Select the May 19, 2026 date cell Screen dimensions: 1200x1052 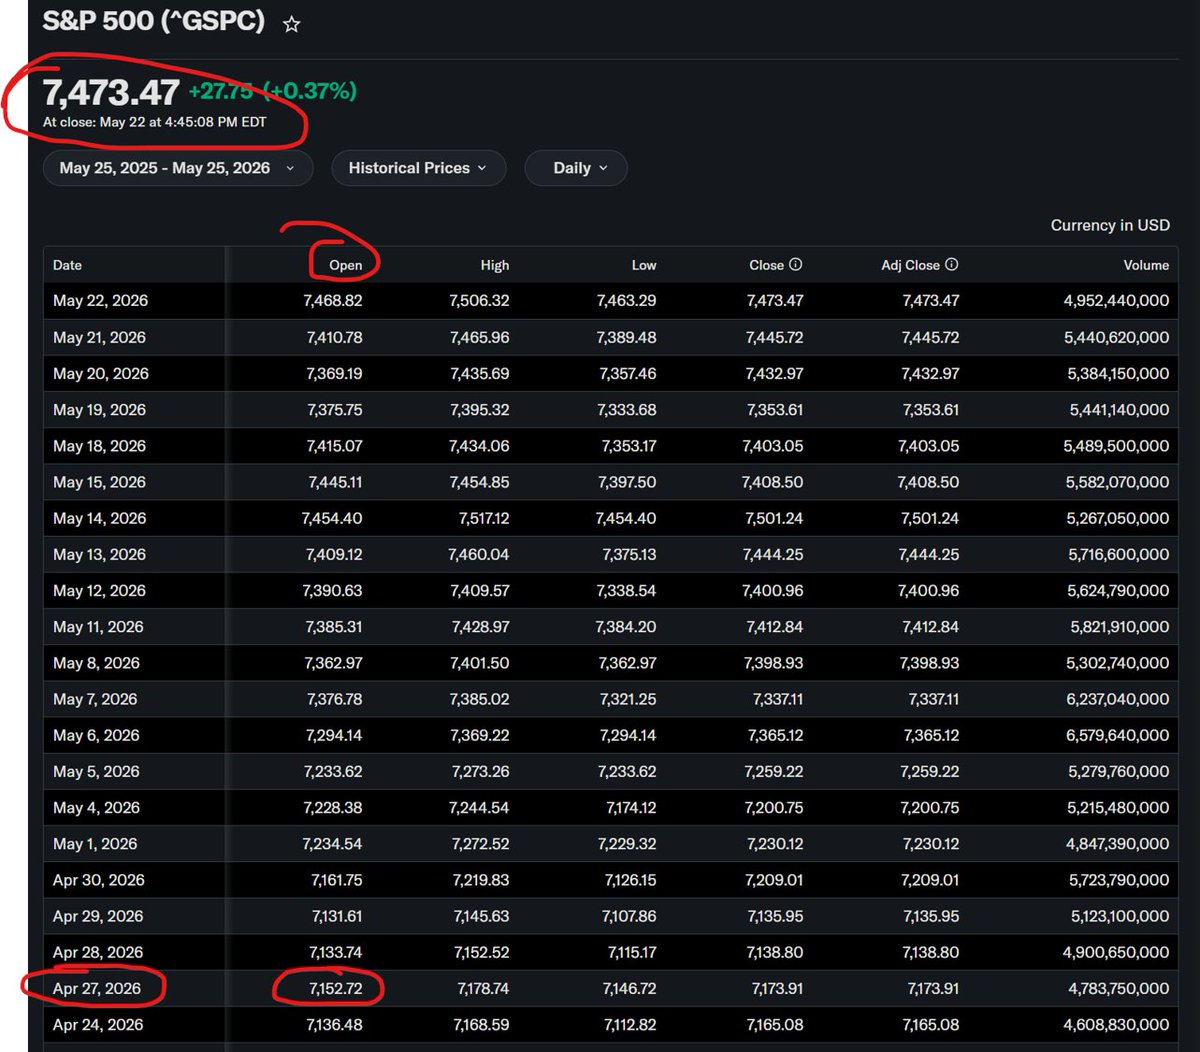tap(100, 410)
